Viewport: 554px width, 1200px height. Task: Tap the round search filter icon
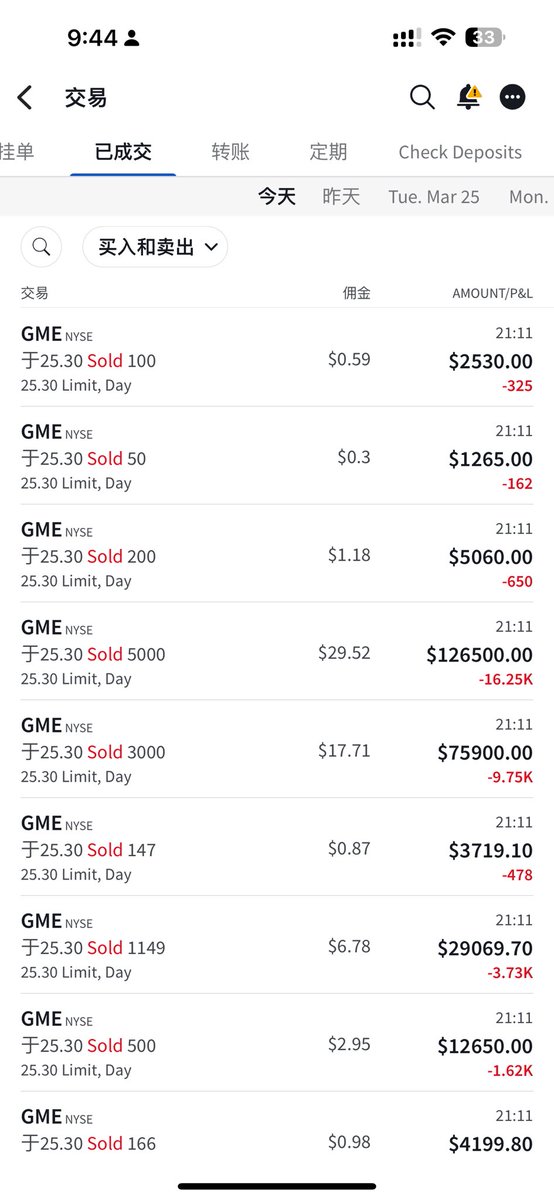pos(41,247)
